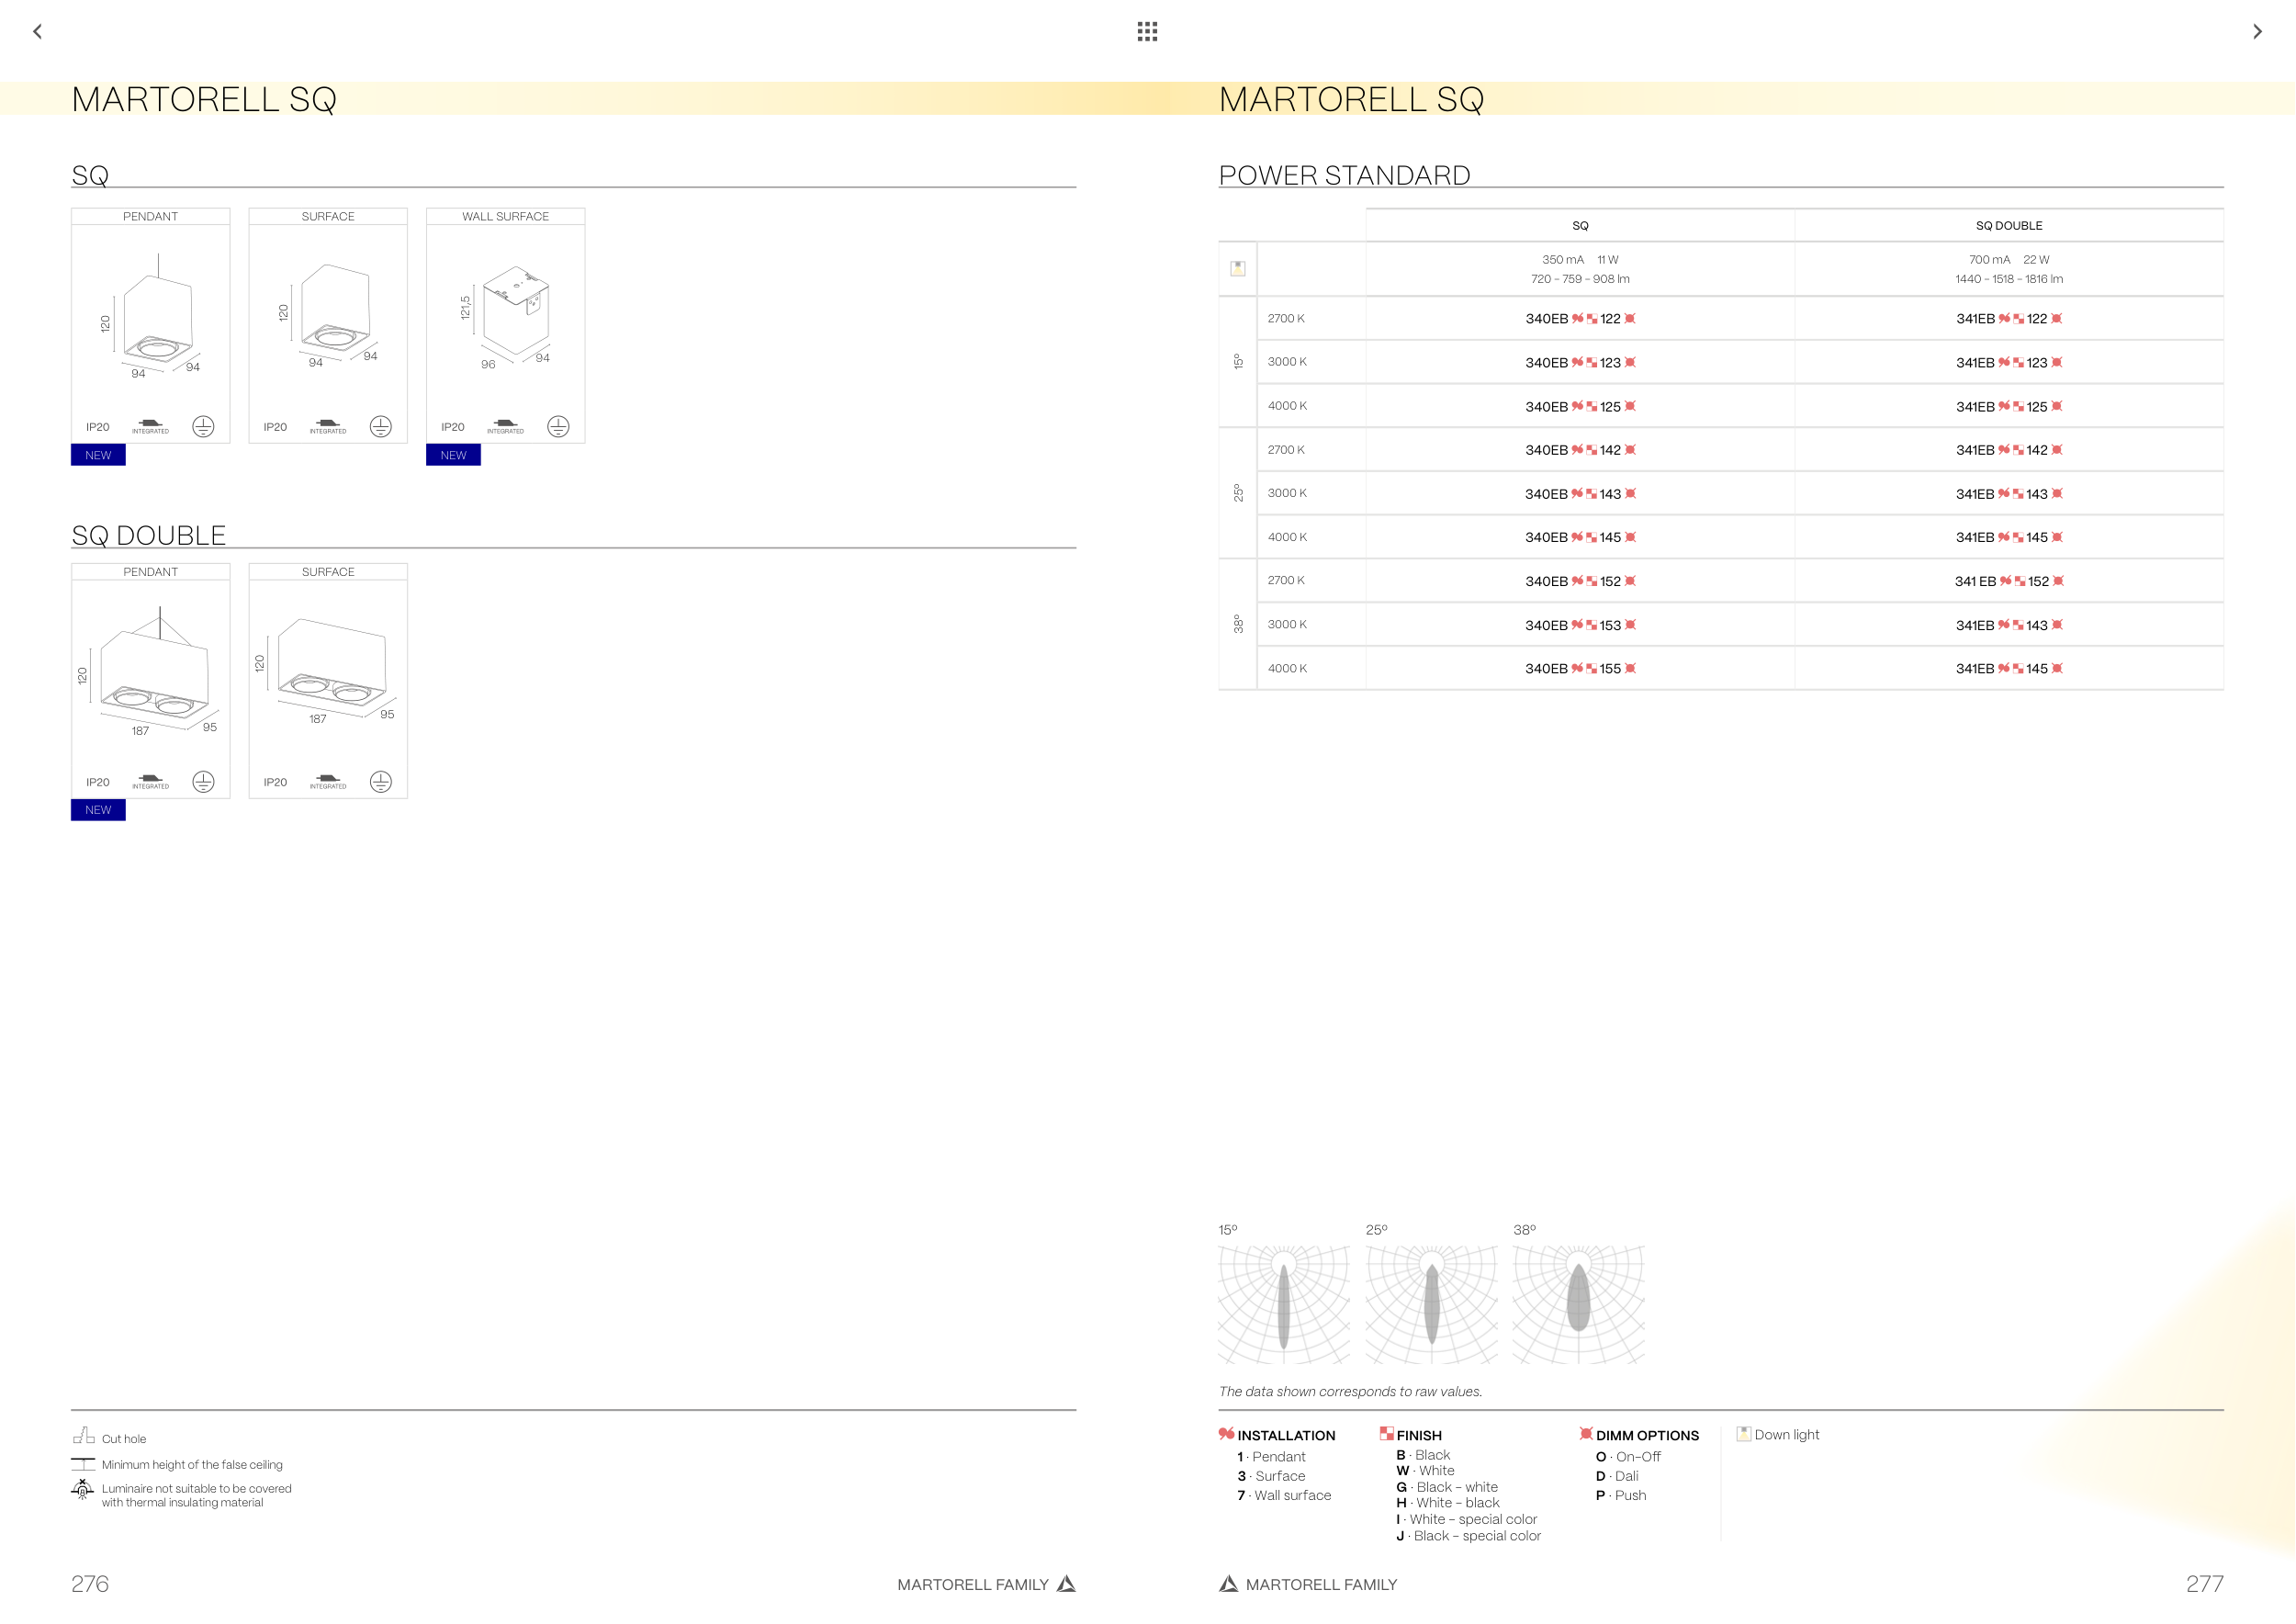The width and height of the screenshot is (2296, 1624).
Task: Click the Cut hole legend icon
Action: tap(83, 1436)
